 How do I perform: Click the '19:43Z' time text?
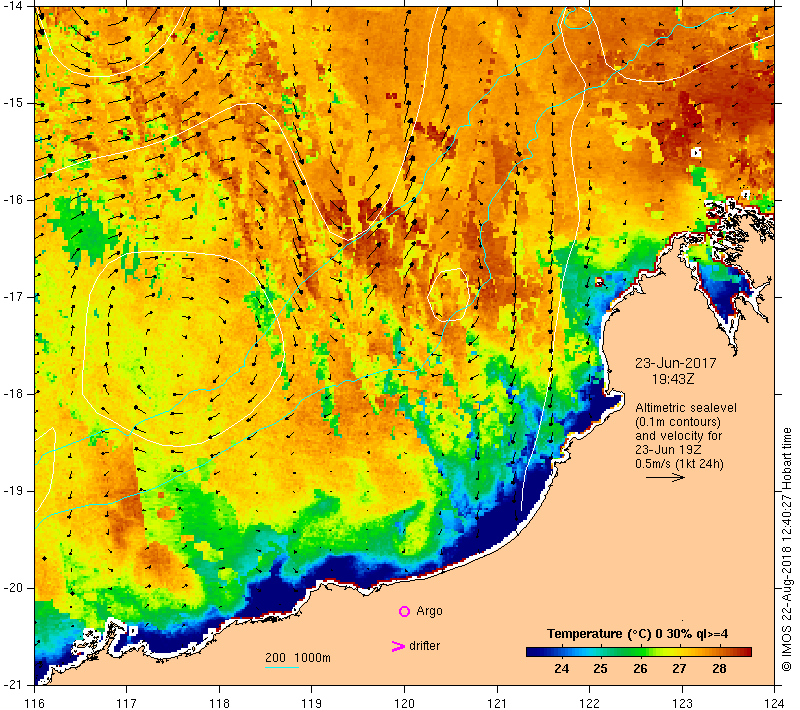point(673,379)
